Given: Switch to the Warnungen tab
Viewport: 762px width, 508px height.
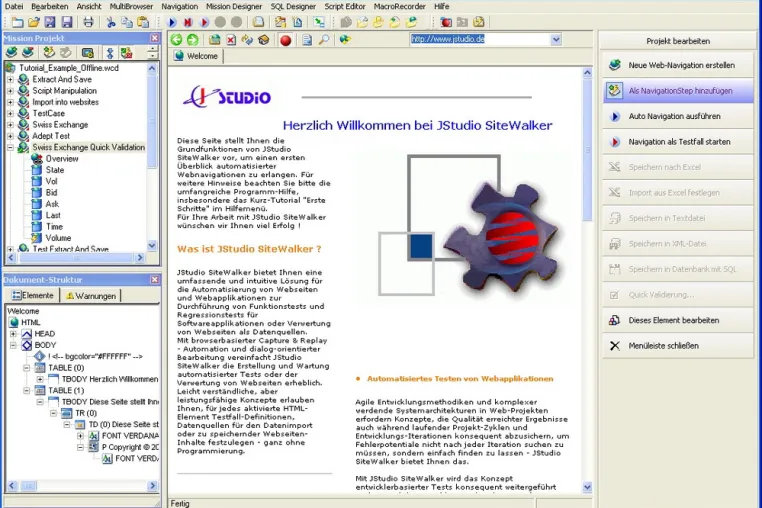Looking at the screenshot, I should click(x=91, y=296).
